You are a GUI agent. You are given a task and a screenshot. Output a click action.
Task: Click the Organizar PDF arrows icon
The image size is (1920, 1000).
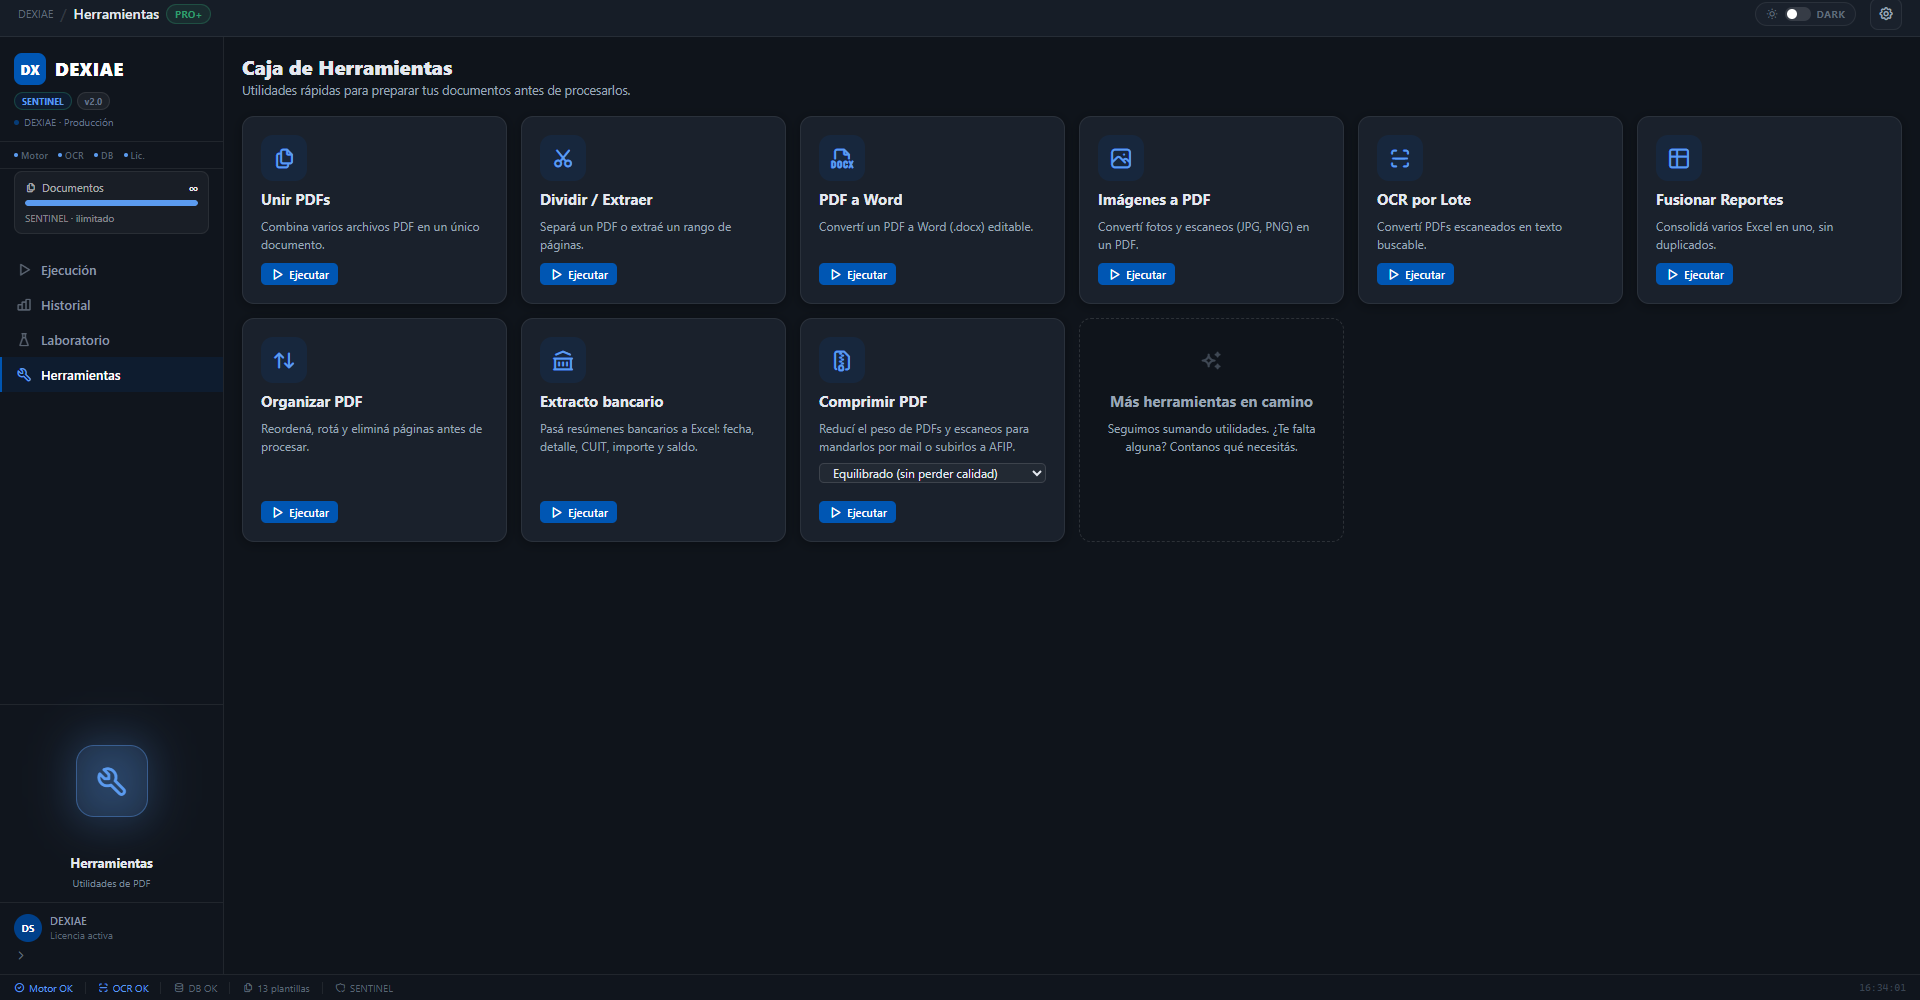click(x=284, y=360)
